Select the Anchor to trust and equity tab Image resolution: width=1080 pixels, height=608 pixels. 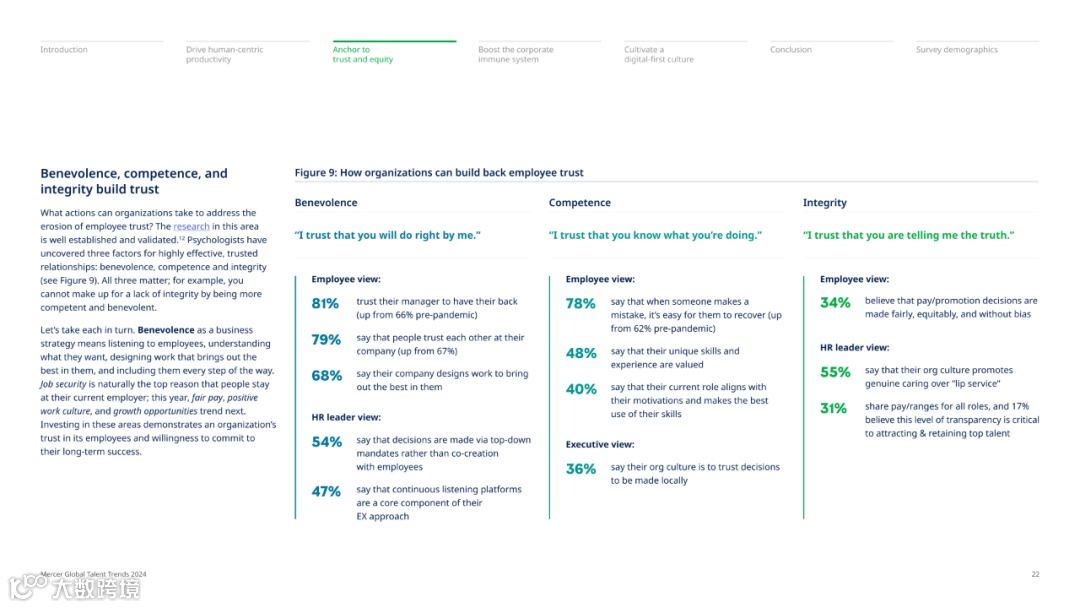362,54
